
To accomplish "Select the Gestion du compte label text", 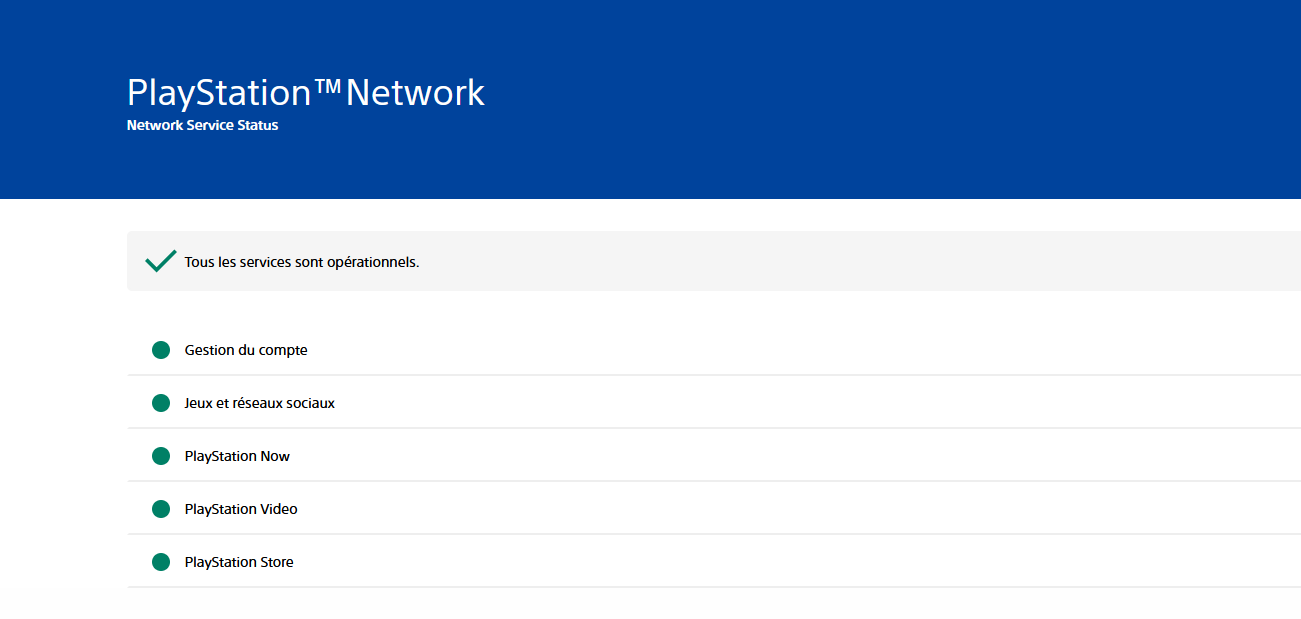I will point(246,349).
